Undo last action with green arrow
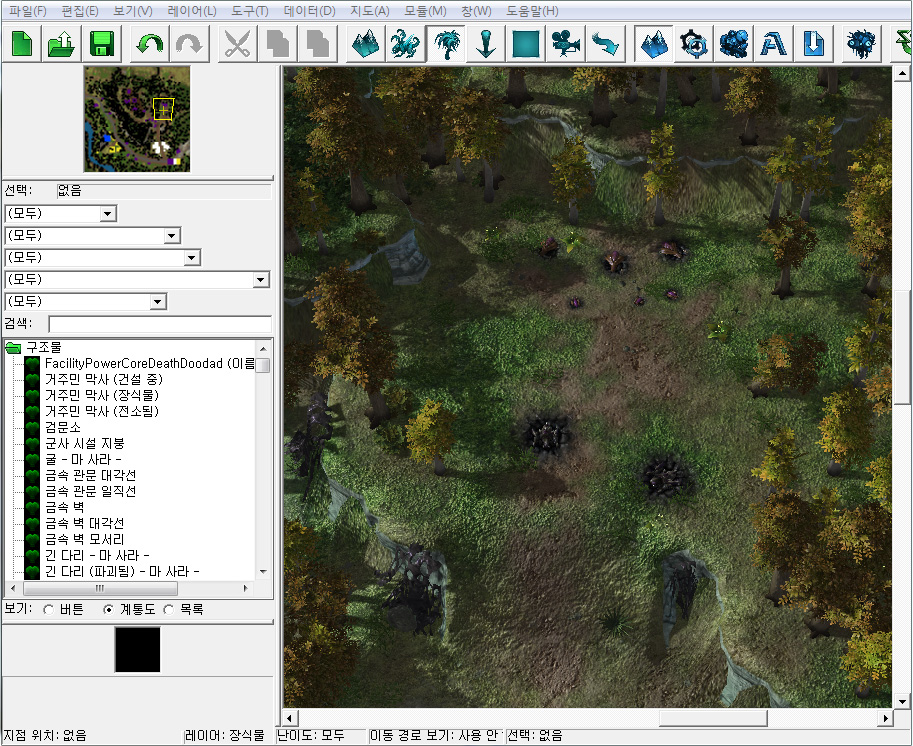Screen dimensions: 913x746 [150, 44]
